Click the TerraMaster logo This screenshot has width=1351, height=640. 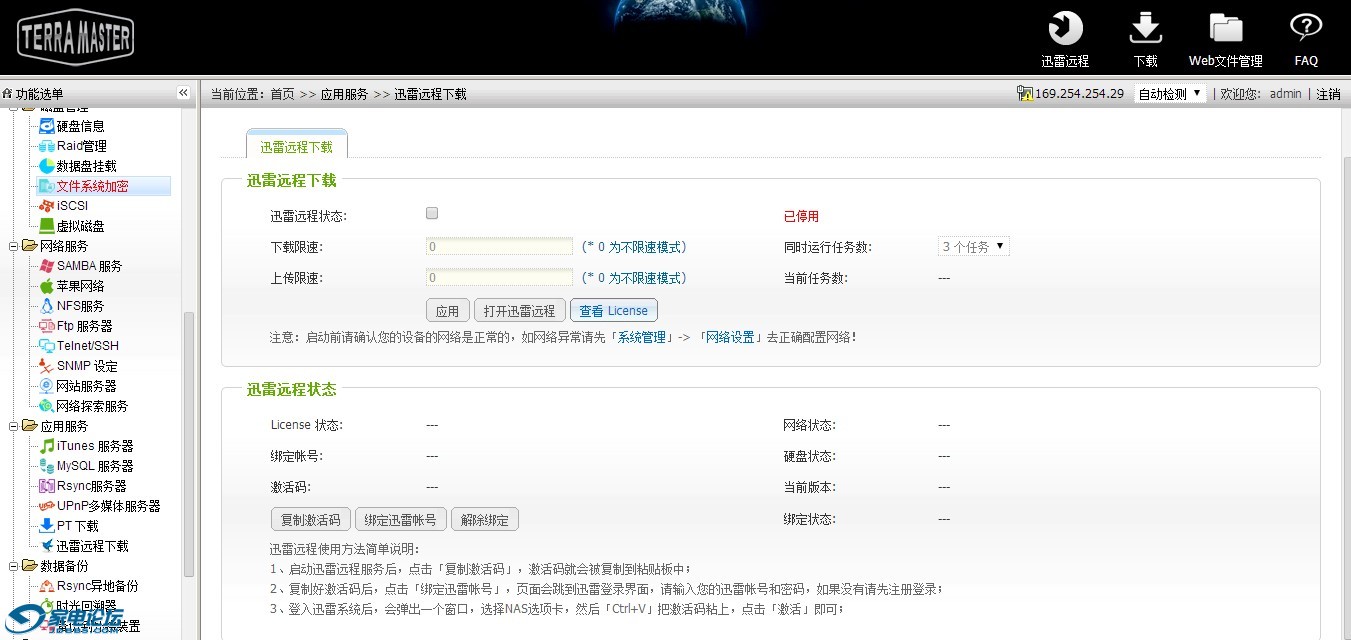point(75,37)
